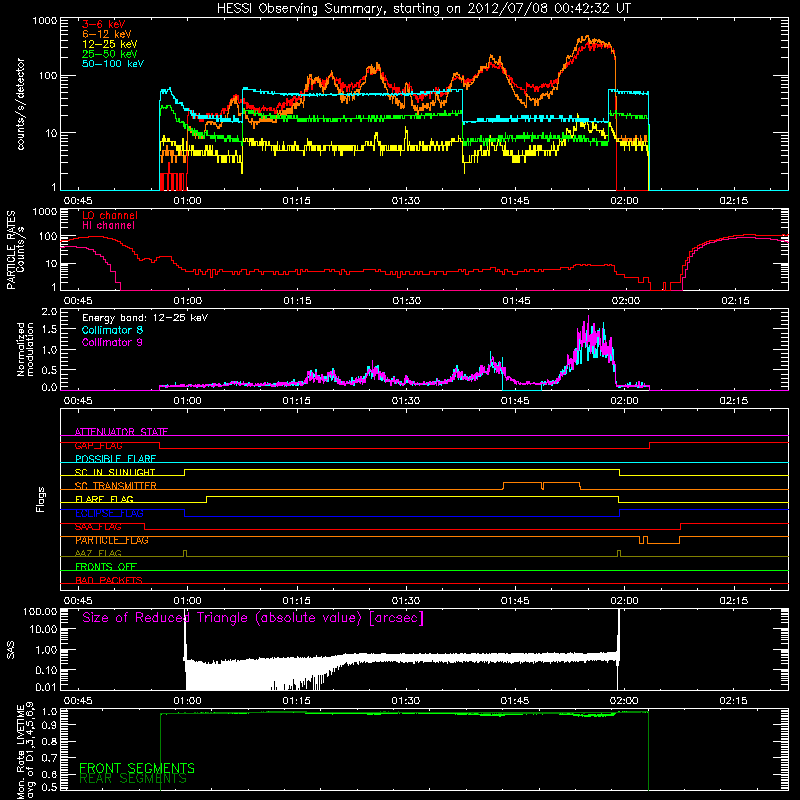
Task: Select the AAZ_FLAG label
Action: tap(98, 554)
